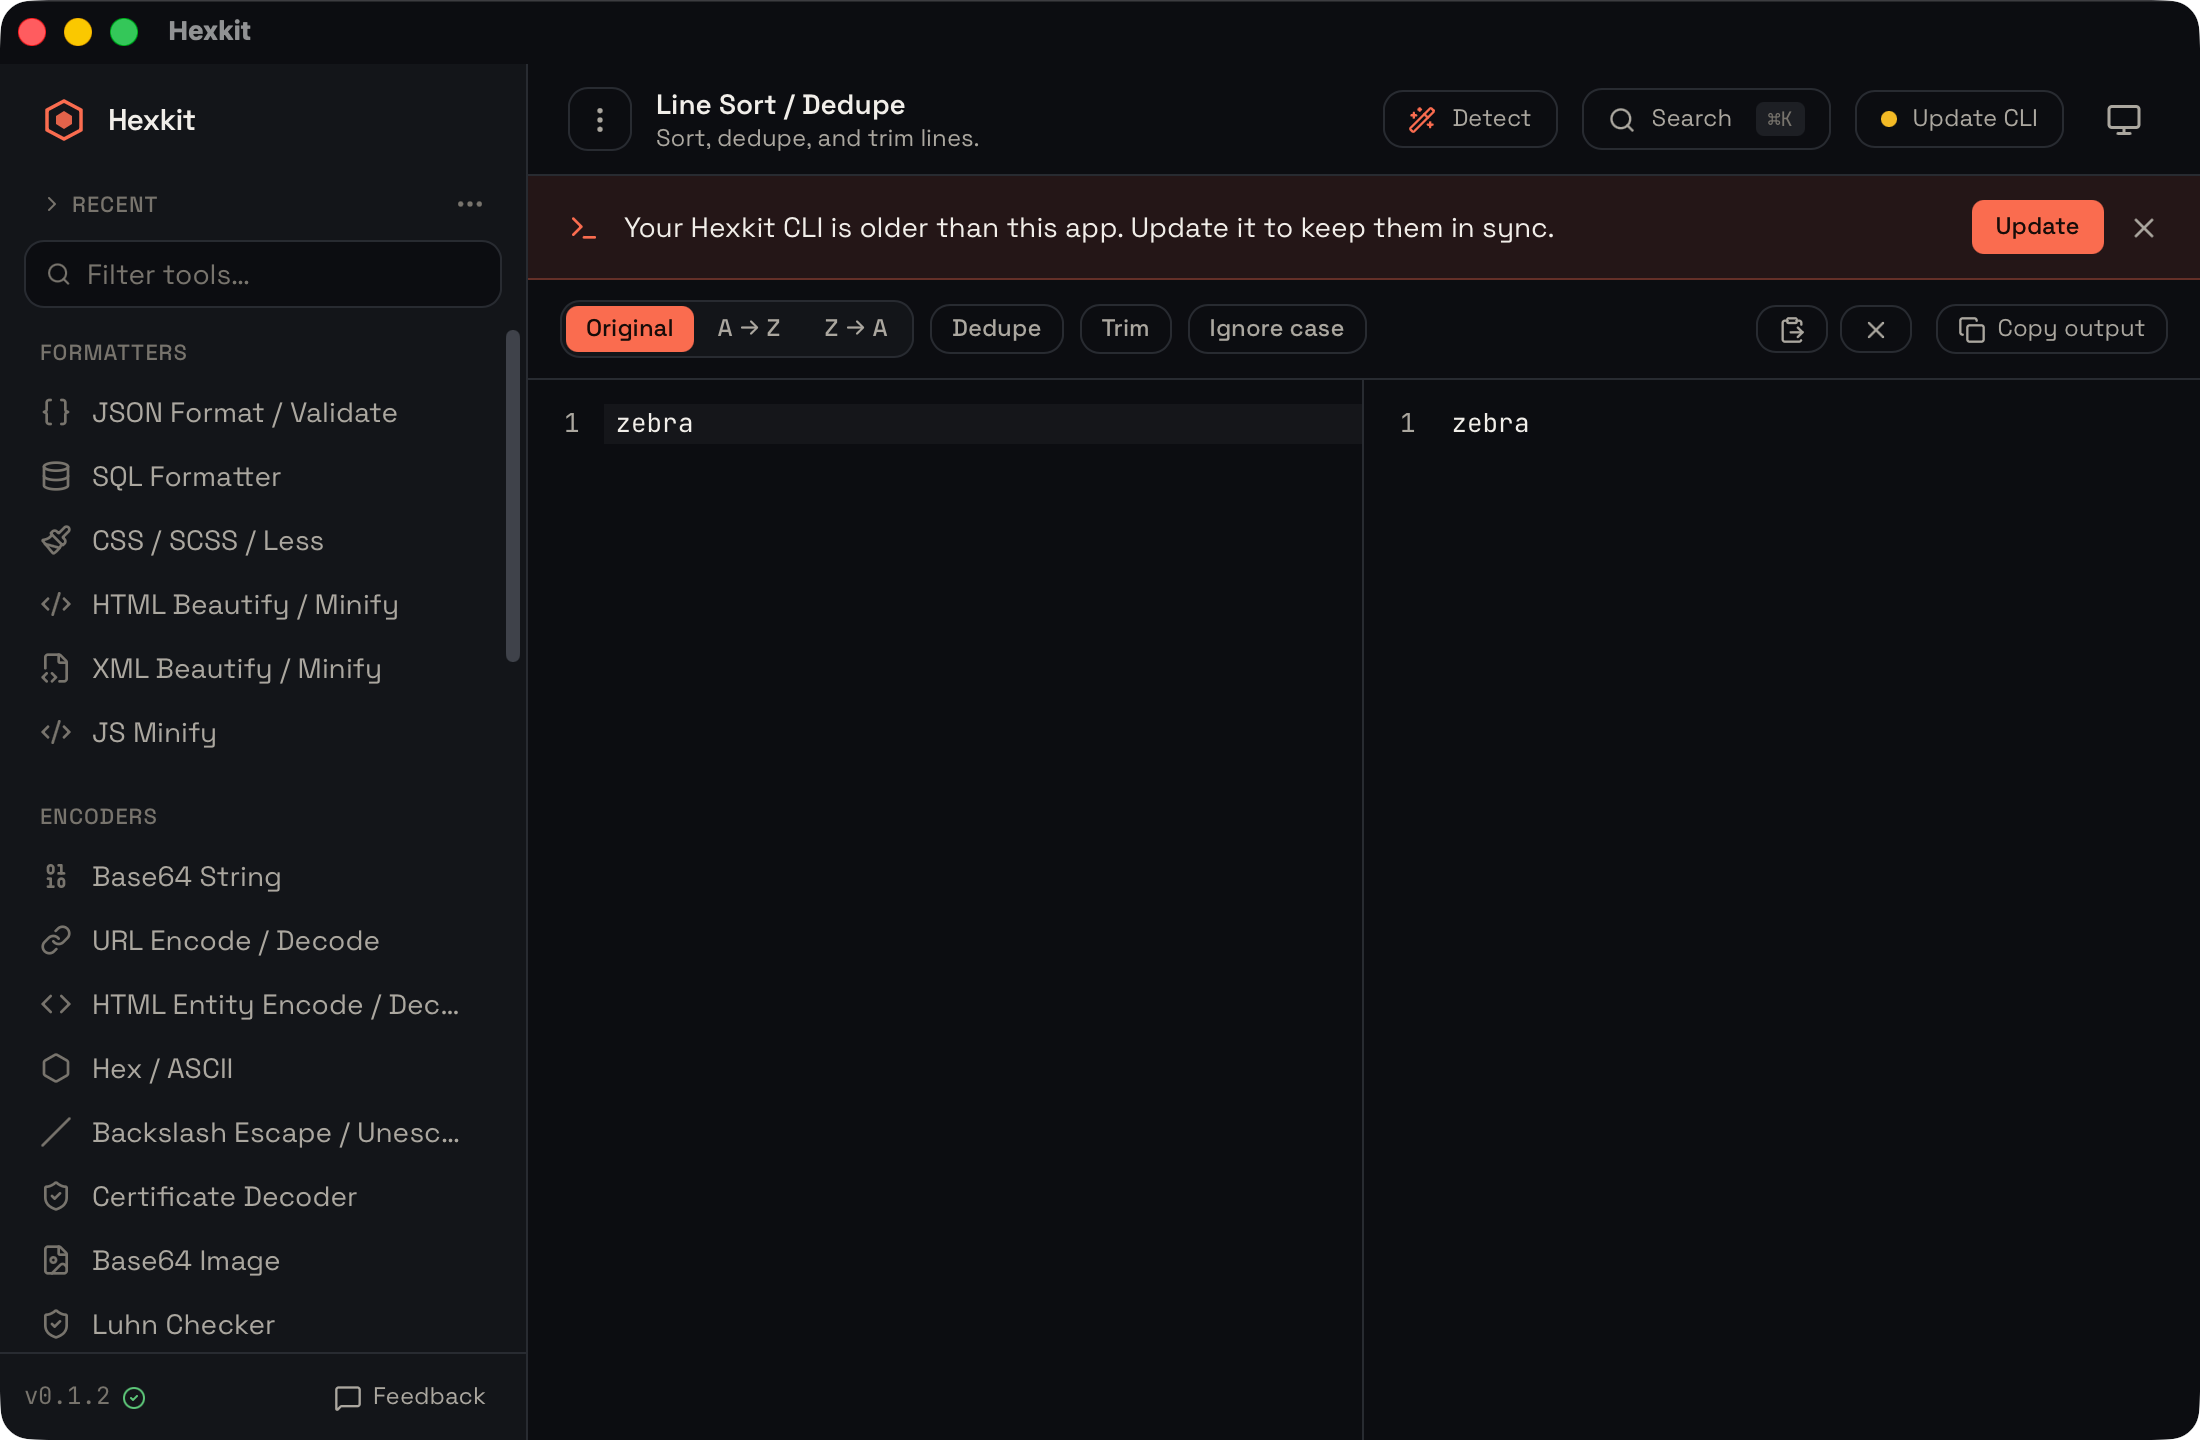The width and height of the screenshot is (2200, 1440).
Task: Click the terminal prompt icon in banner
Action: coord(583,228)
